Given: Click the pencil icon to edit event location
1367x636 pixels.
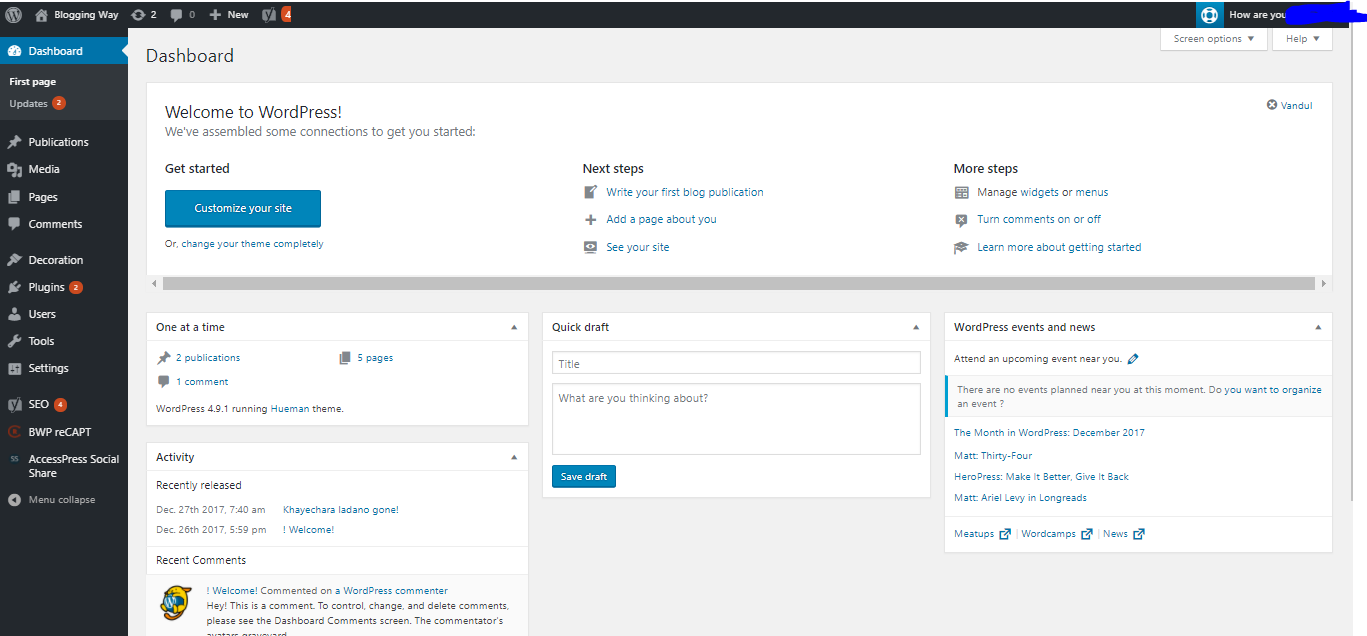Looking at the screenshot, I should [x=1133, y=359].
